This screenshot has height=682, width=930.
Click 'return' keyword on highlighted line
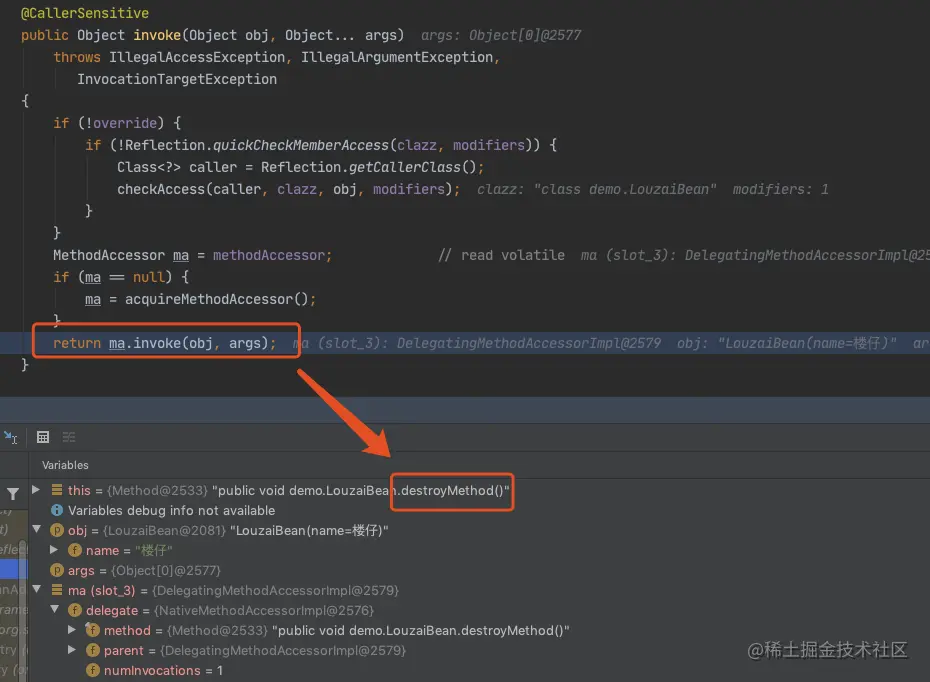[x=77, y=343]
